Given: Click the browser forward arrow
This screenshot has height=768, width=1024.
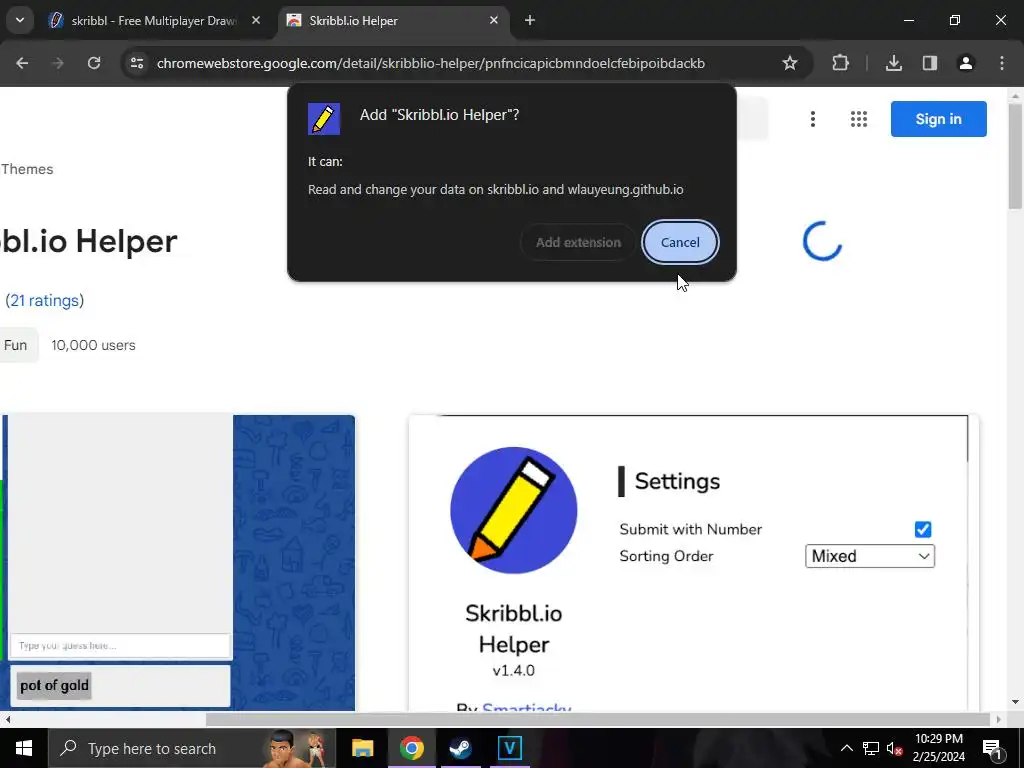Looking at the screenshot, I should [58, 63].
